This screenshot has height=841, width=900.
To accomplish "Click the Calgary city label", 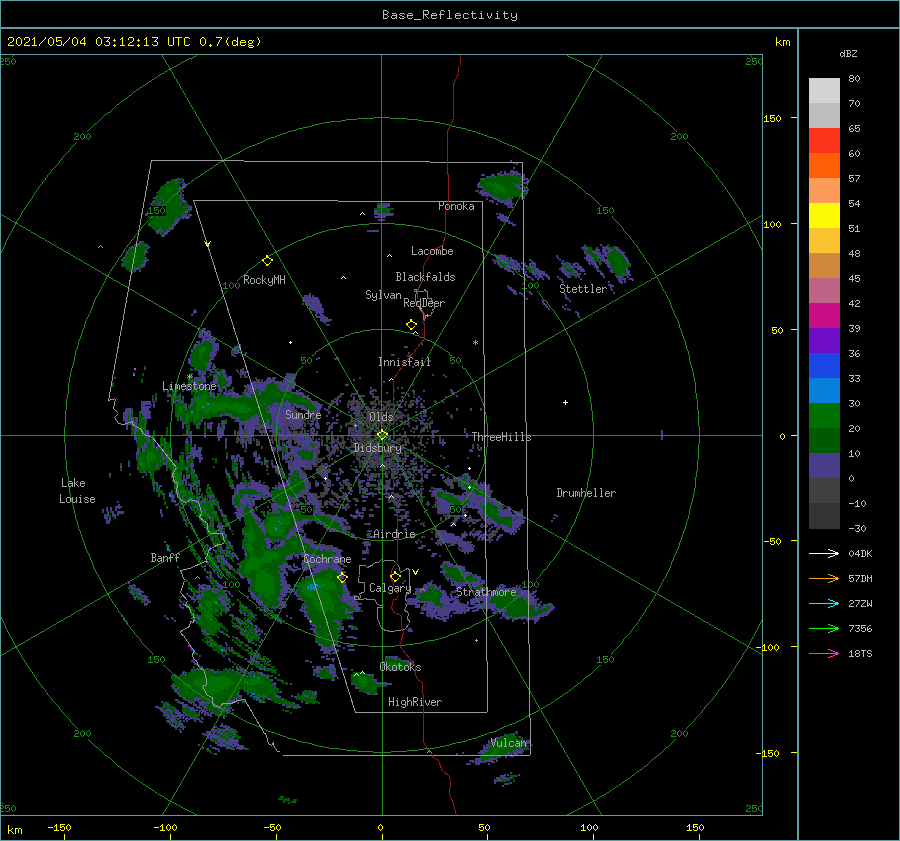I will [390, 588].
